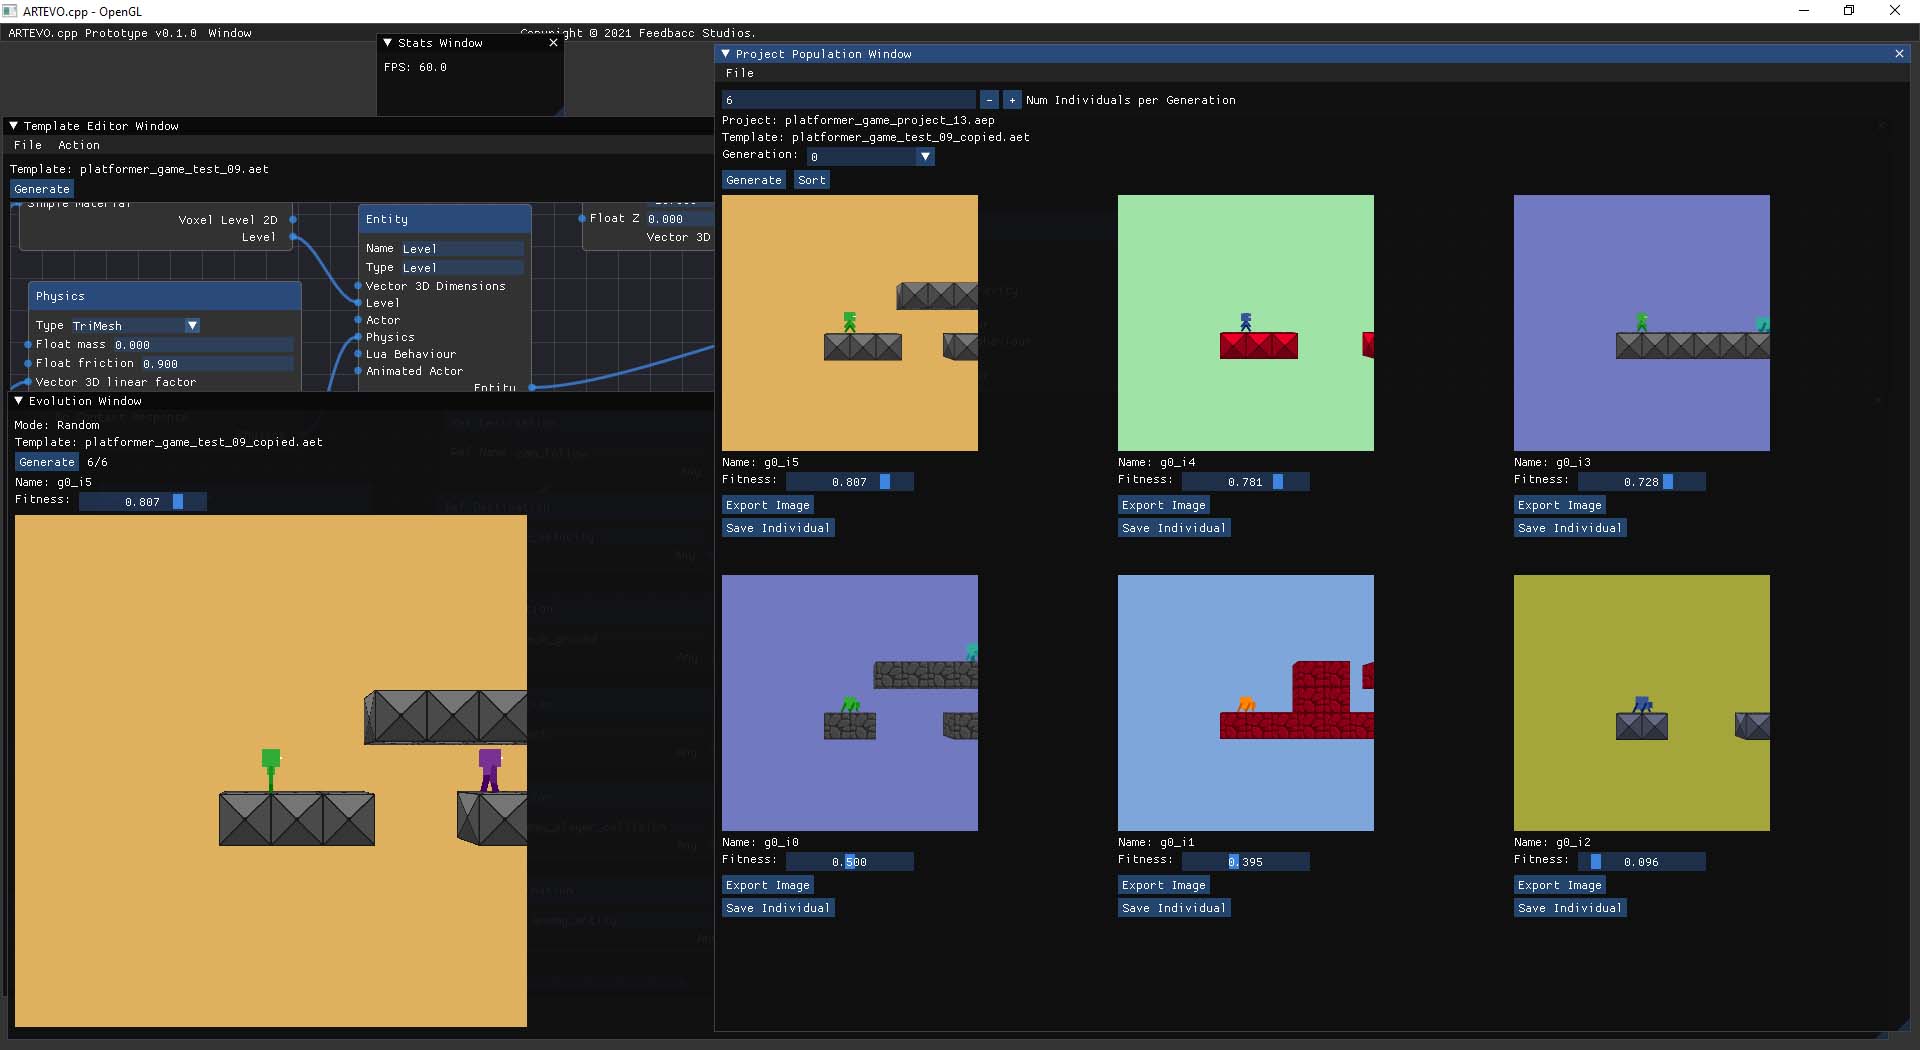Open the Generation dropdown arrow
This screenshot has height=1050, width=1920.
925,157
